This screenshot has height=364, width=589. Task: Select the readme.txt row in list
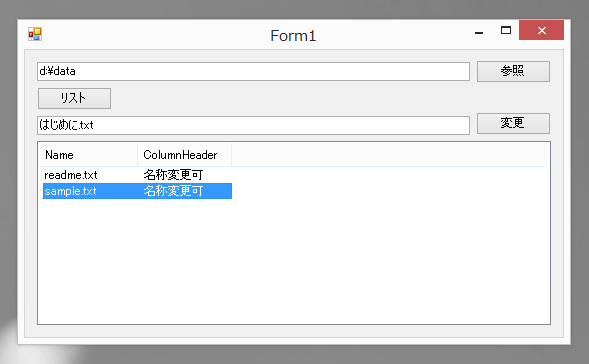click(137, 175)
